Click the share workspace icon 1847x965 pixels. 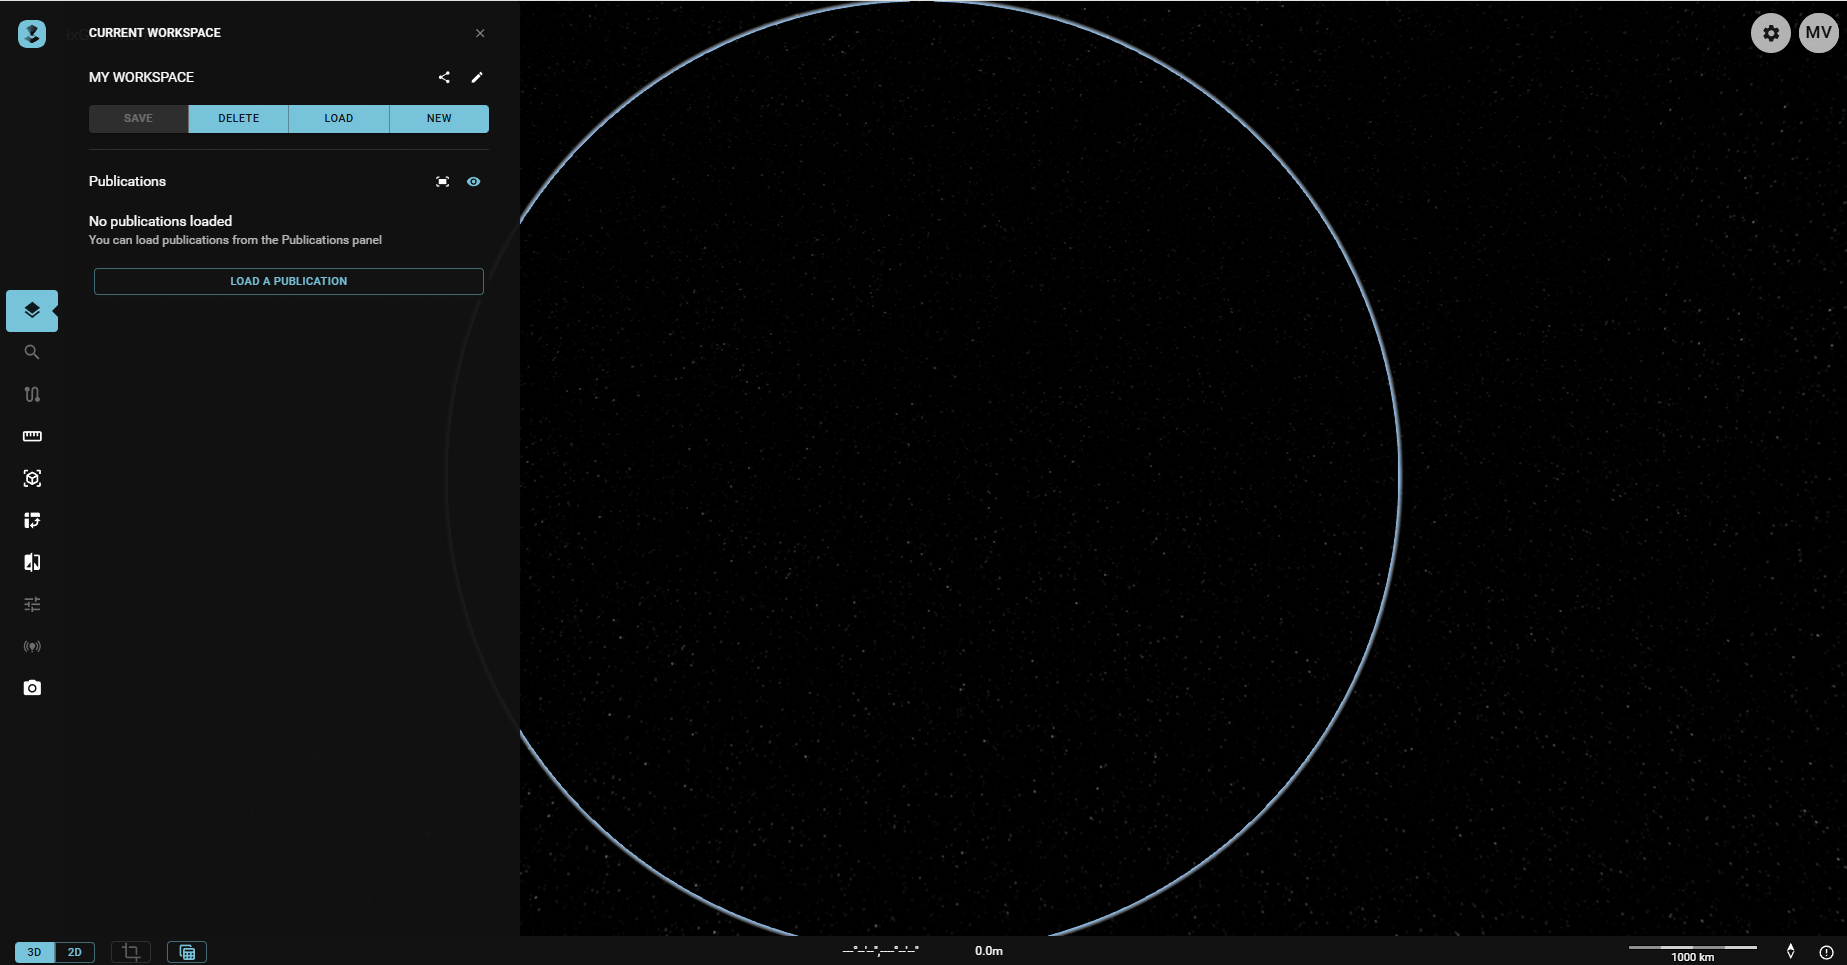click(444, 77)
